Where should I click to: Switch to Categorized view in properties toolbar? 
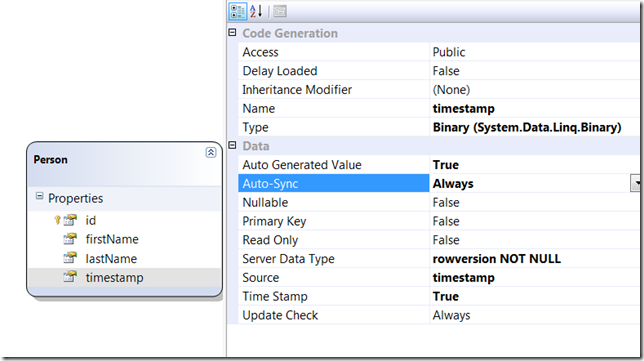[x=237, y=11]
